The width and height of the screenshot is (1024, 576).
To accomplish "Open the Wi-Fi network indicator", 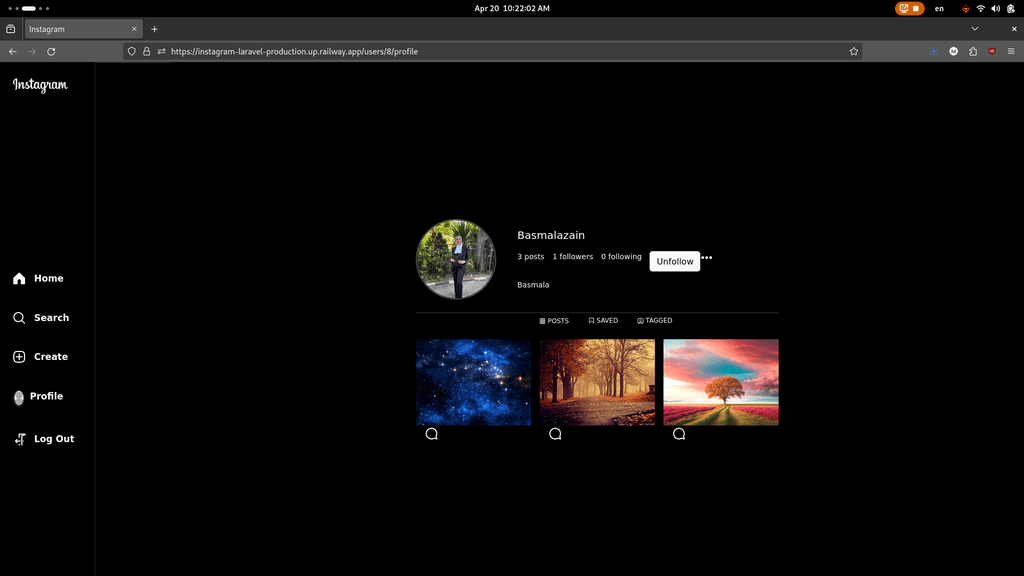I will [980, 8].
